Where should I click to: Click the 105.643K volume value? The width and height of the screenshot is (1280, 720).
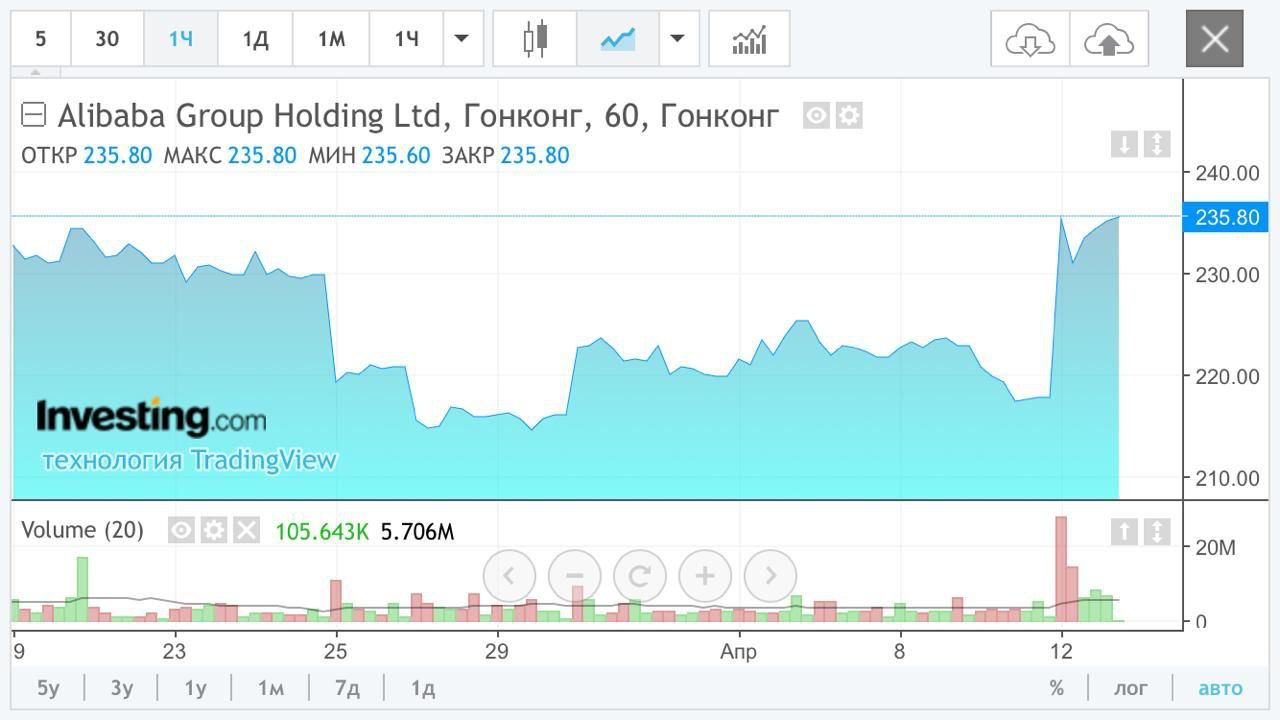pyautogui.click(x=322, y=532)
